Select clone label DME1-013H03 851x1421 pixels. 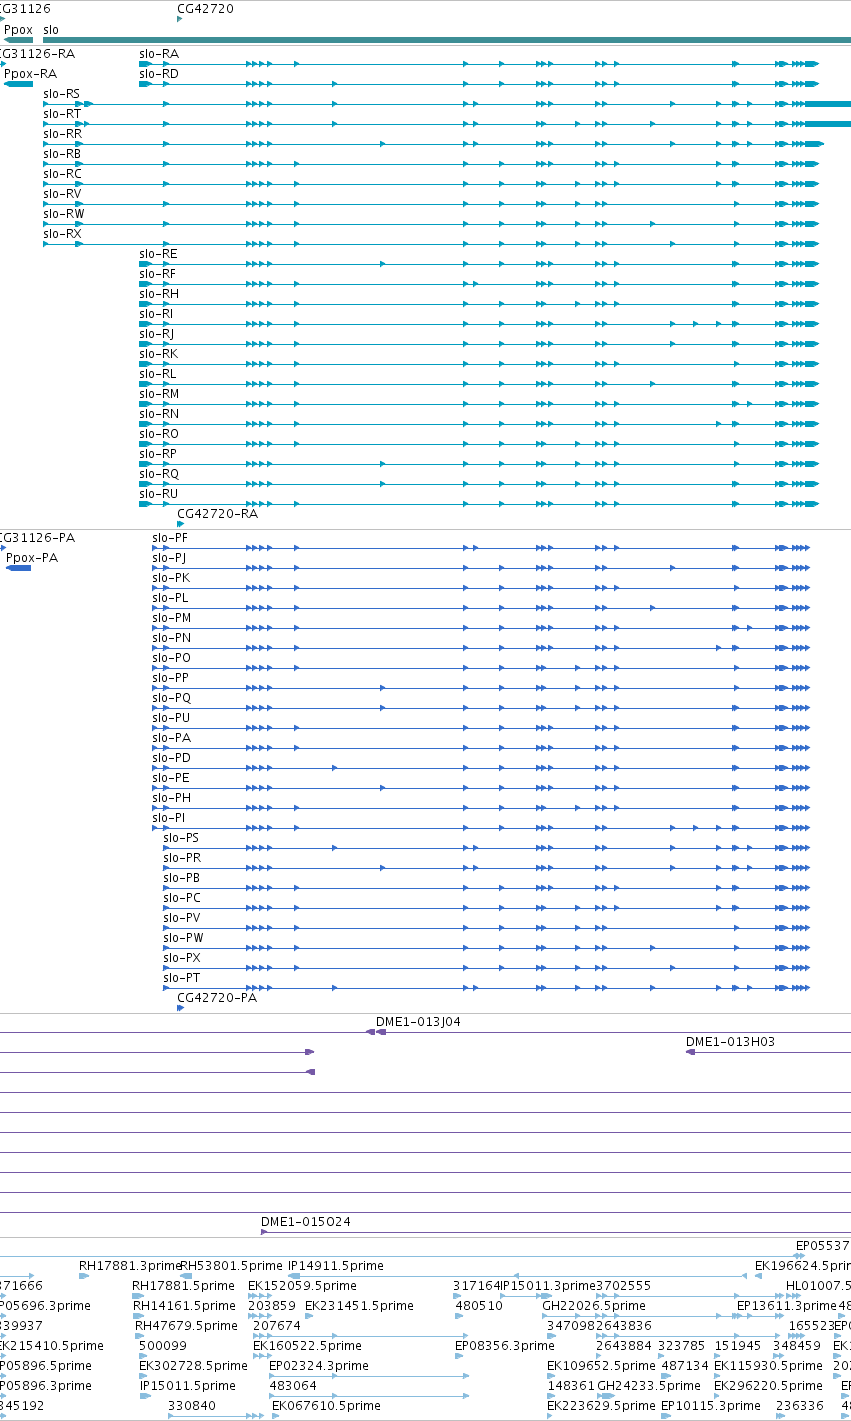point(730,1042)
